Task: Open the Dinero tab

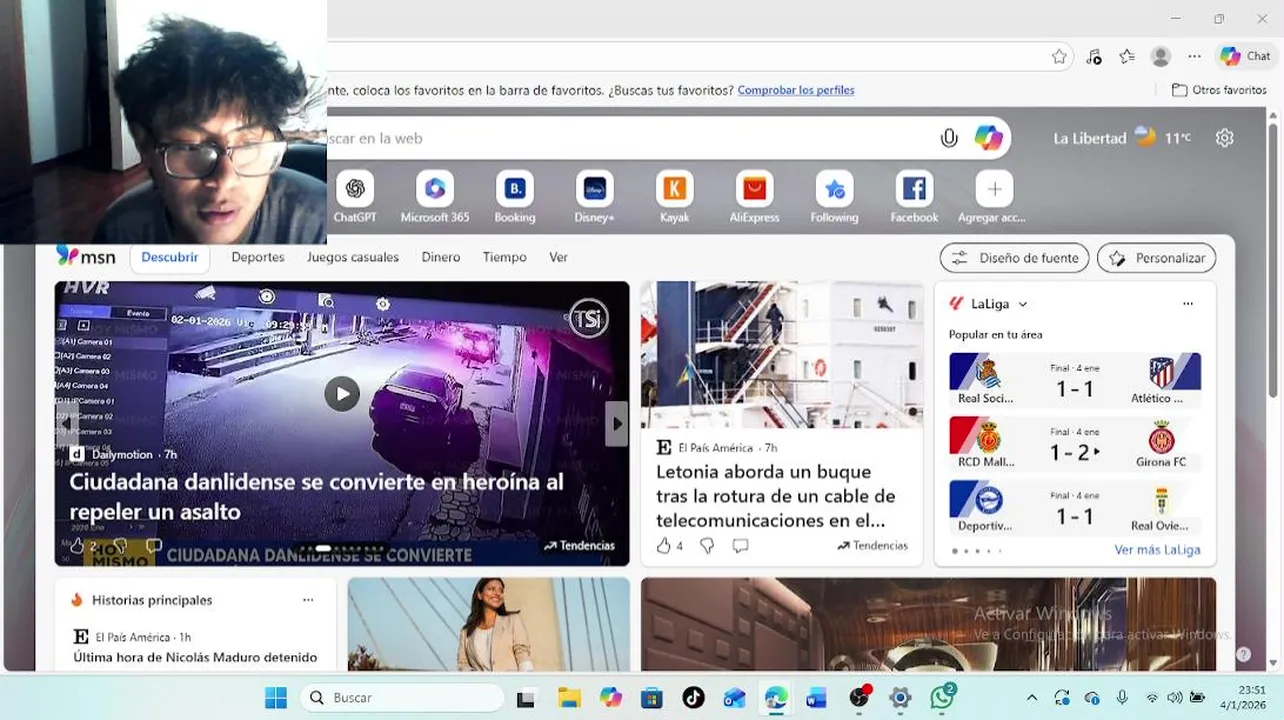Action: [441, 257]
